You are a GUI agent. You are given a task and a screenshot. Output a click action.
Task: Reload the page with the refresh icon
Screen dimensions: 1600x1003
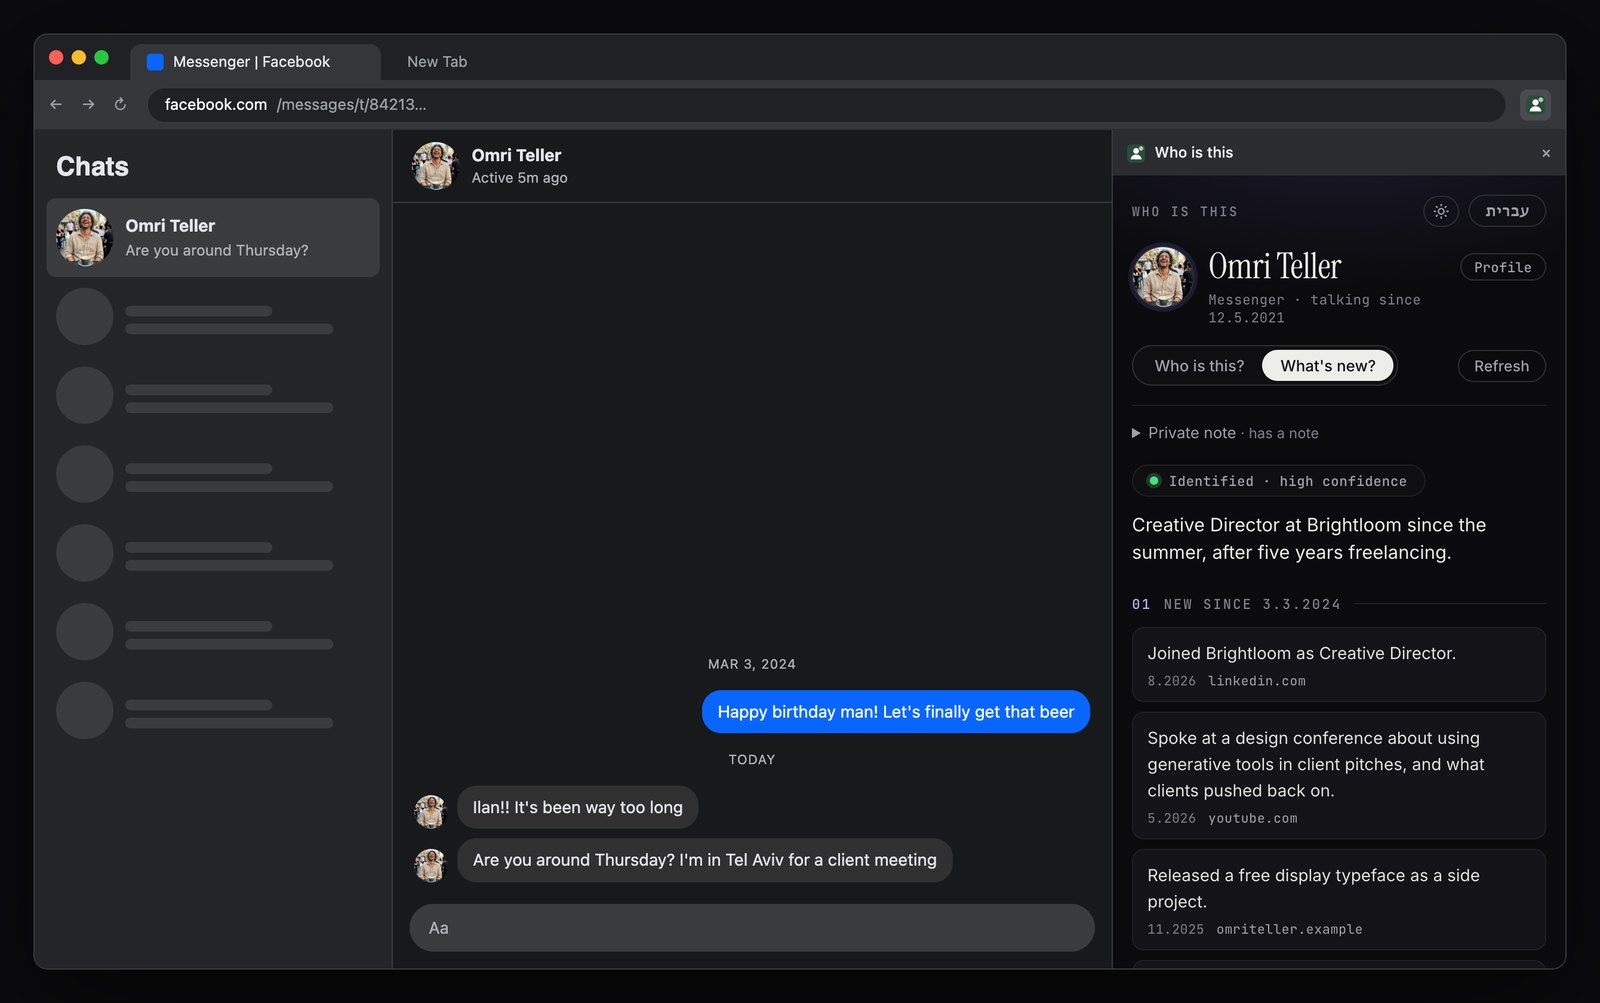[120, 104]
